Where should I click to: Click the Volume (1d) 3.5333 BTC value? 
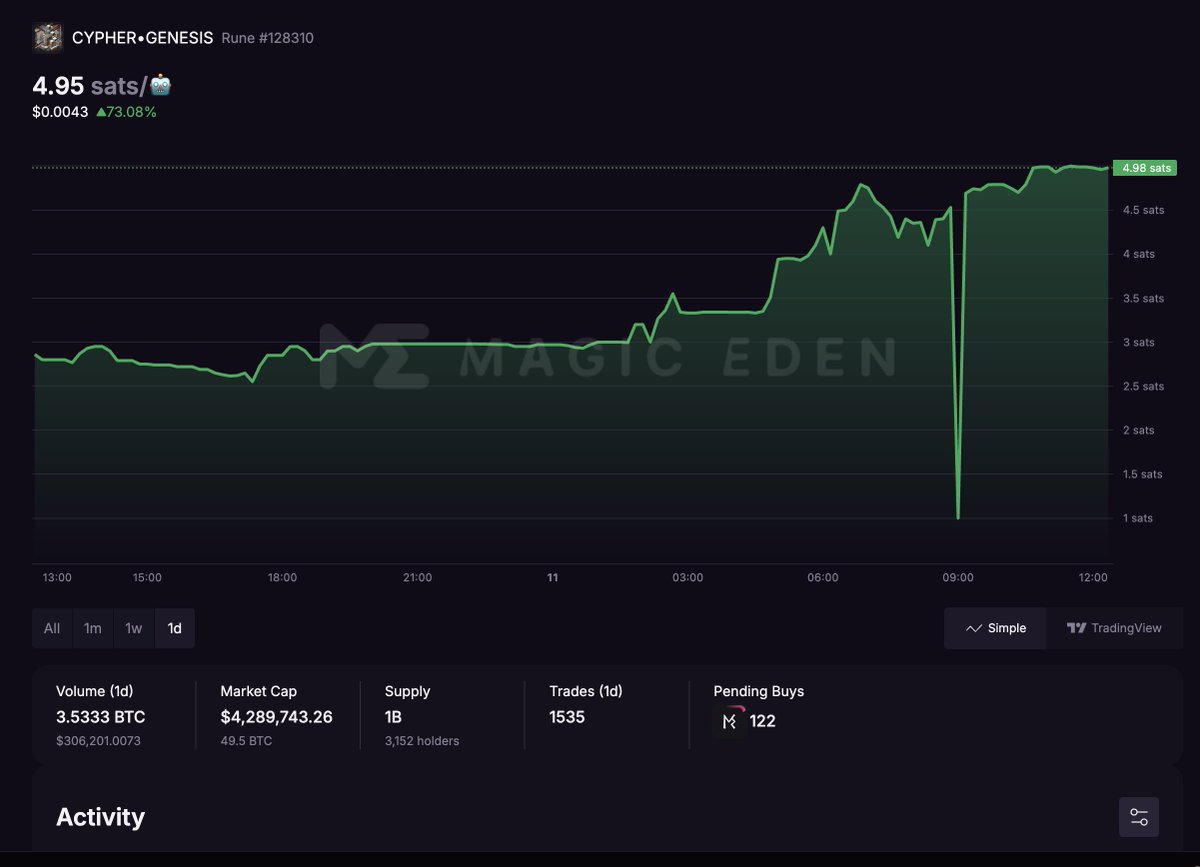click(x=100, y=717)
